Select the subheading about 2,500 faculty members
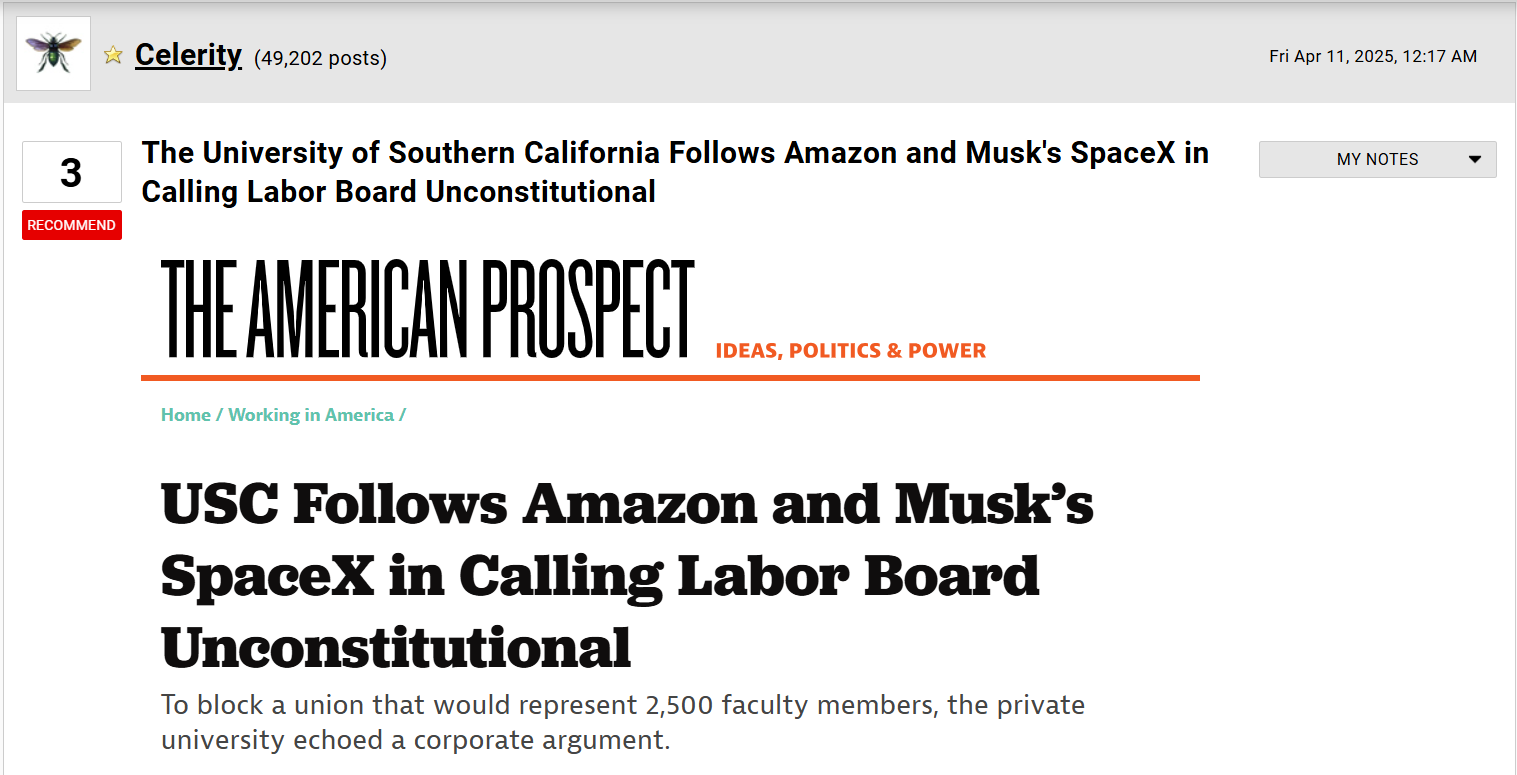 click(x=622, y=722)
